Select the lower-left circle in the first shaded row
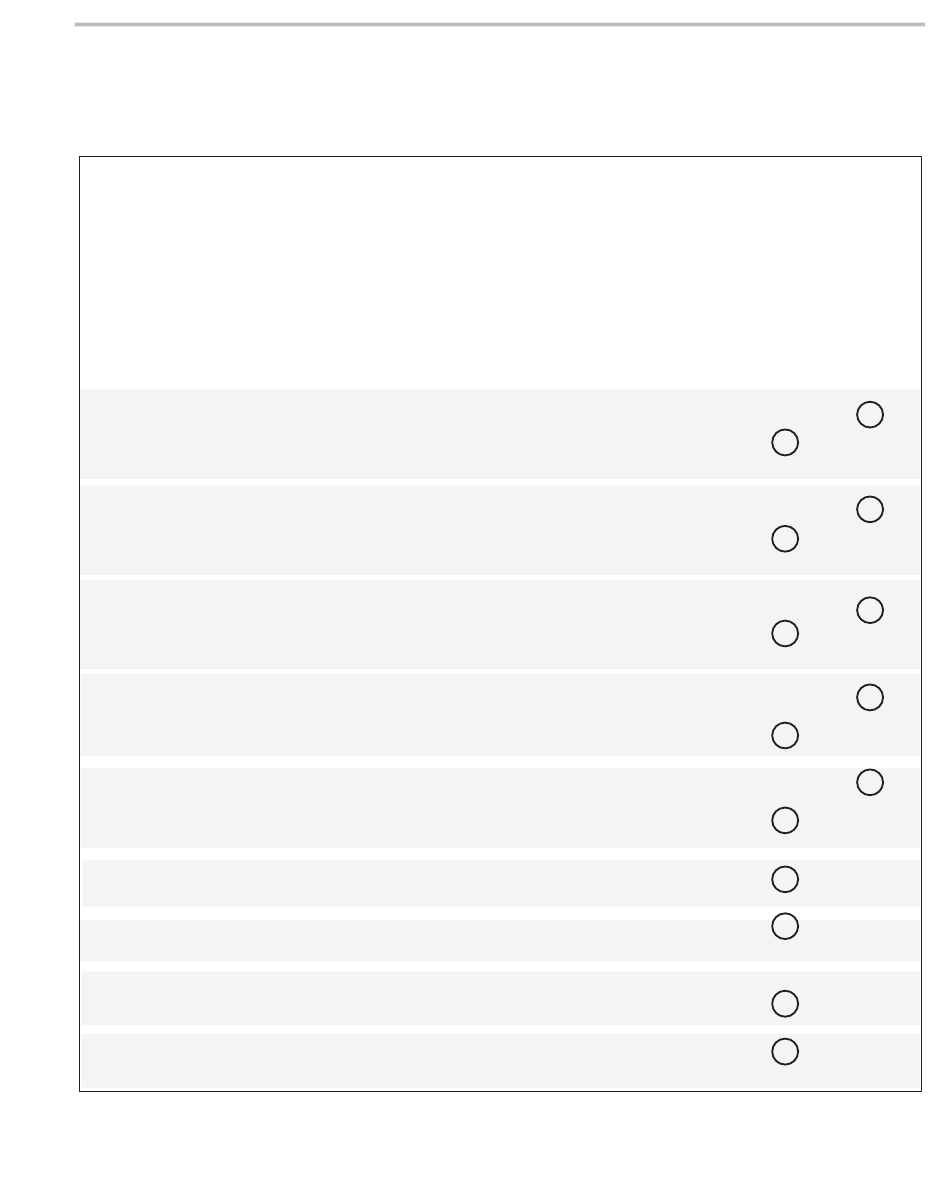Image resolution: width=950 pixels, height=1201 pixels. tap(785, 443)
